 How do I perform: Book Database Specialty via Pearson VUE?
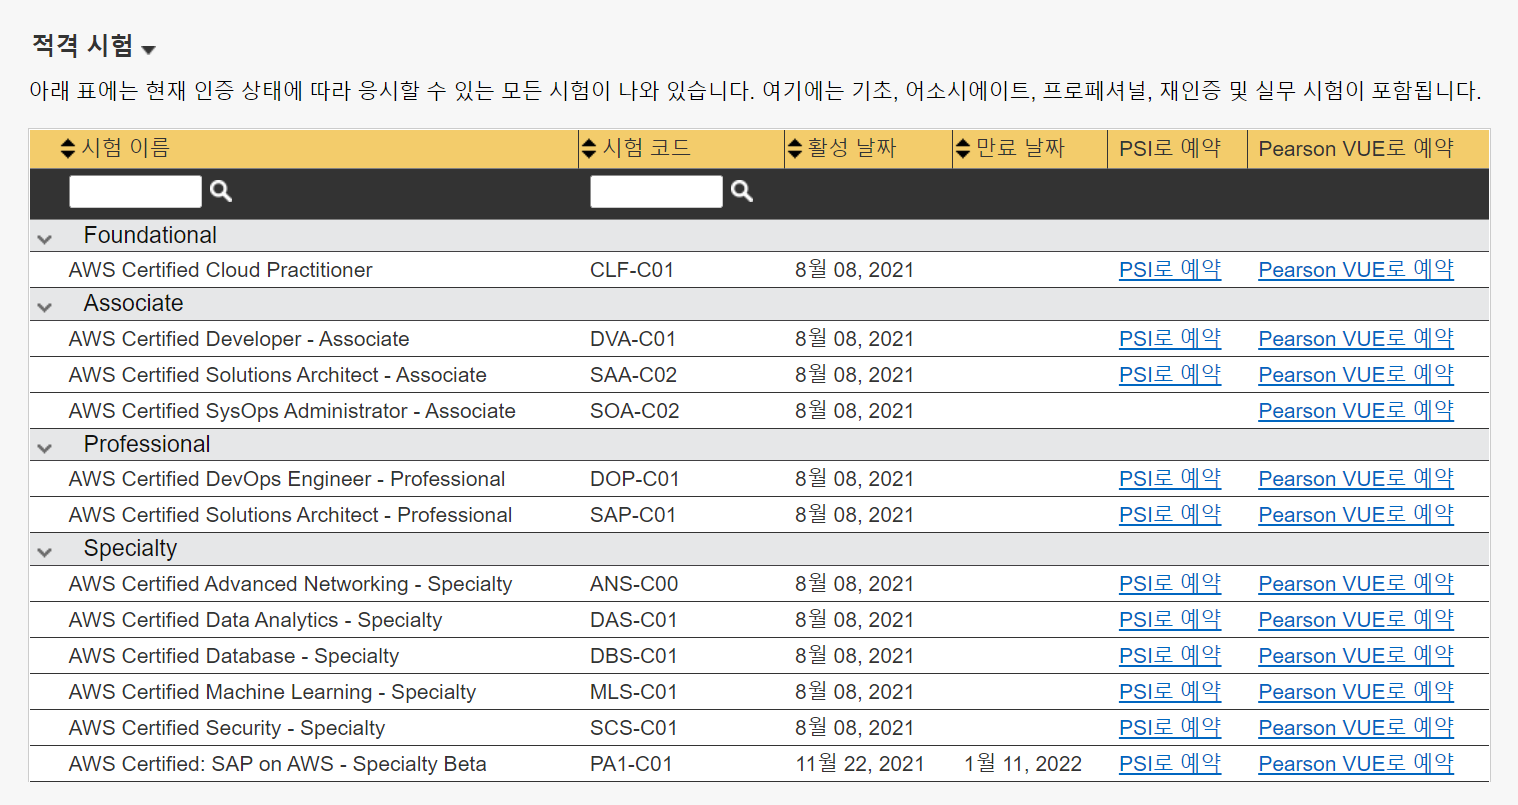pos(1356,656)
